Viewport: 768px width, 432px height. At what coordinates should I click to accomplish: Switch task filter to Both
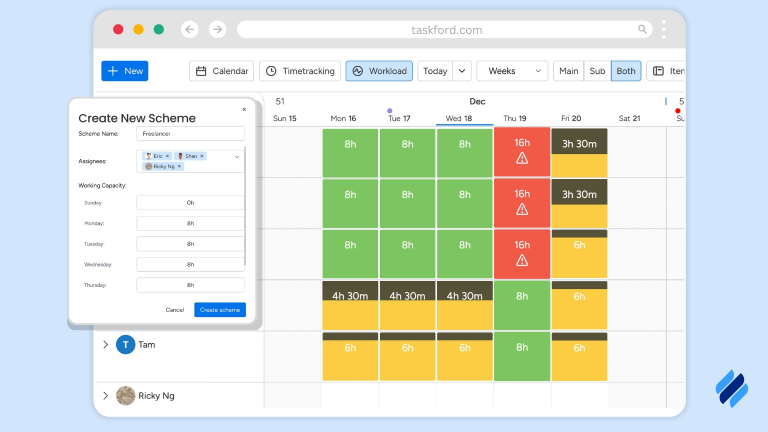click(626, 71)
